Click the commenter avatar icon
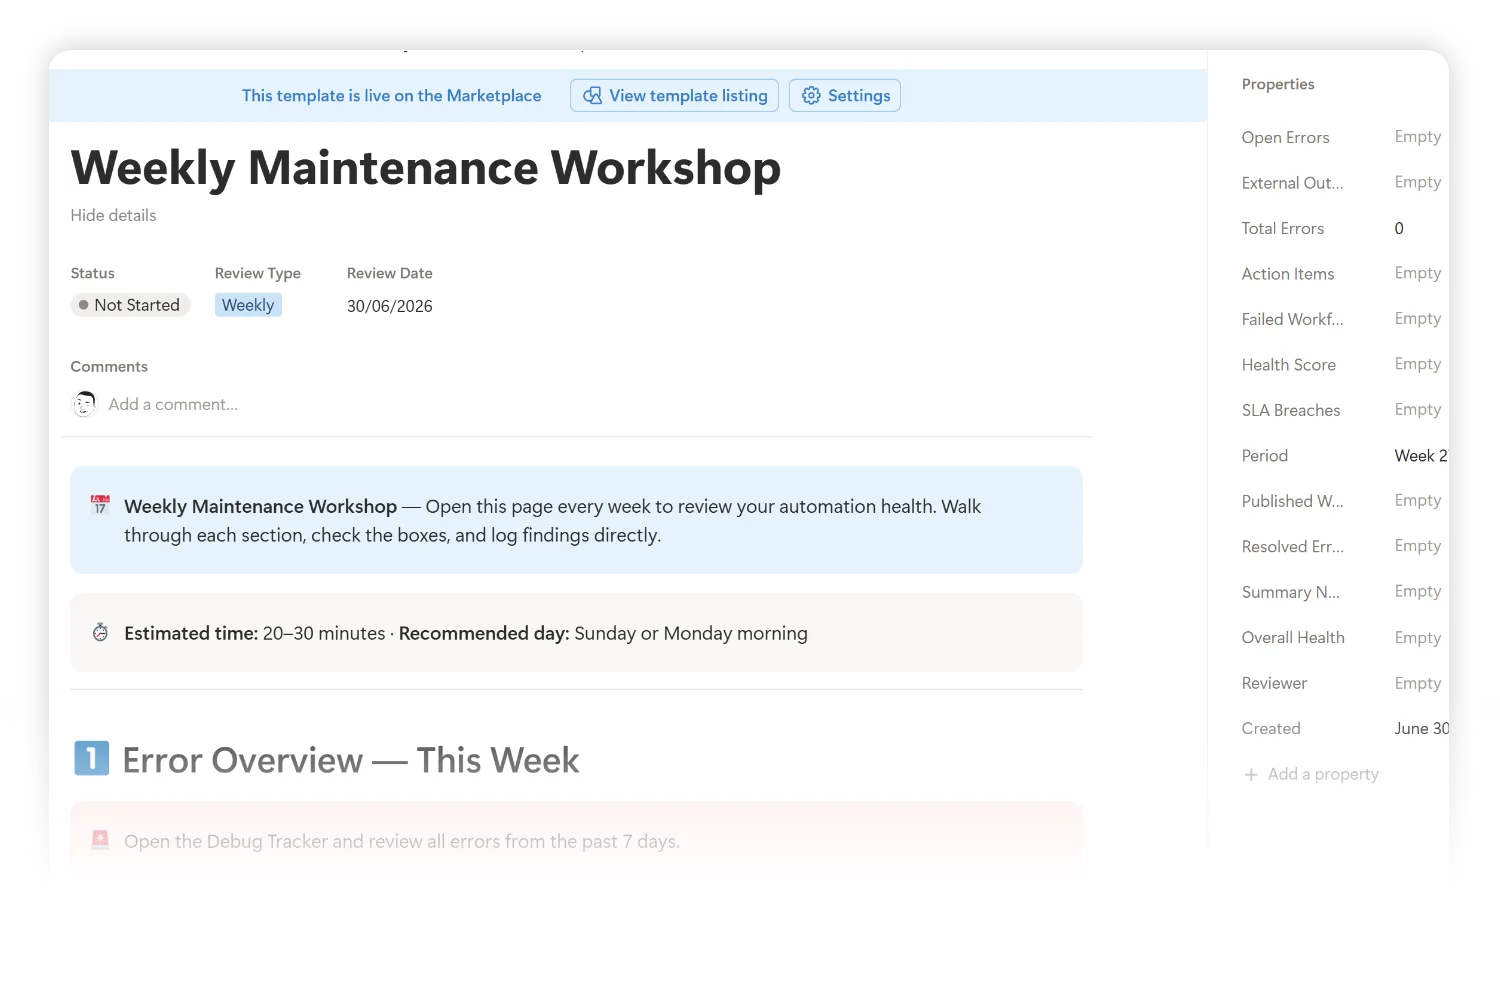 (85, 404)
